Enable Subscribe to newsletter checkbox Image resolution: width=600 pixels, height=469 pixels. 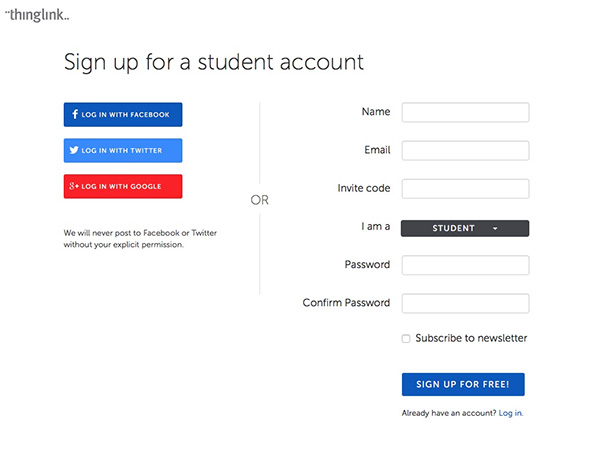point(406,339)
